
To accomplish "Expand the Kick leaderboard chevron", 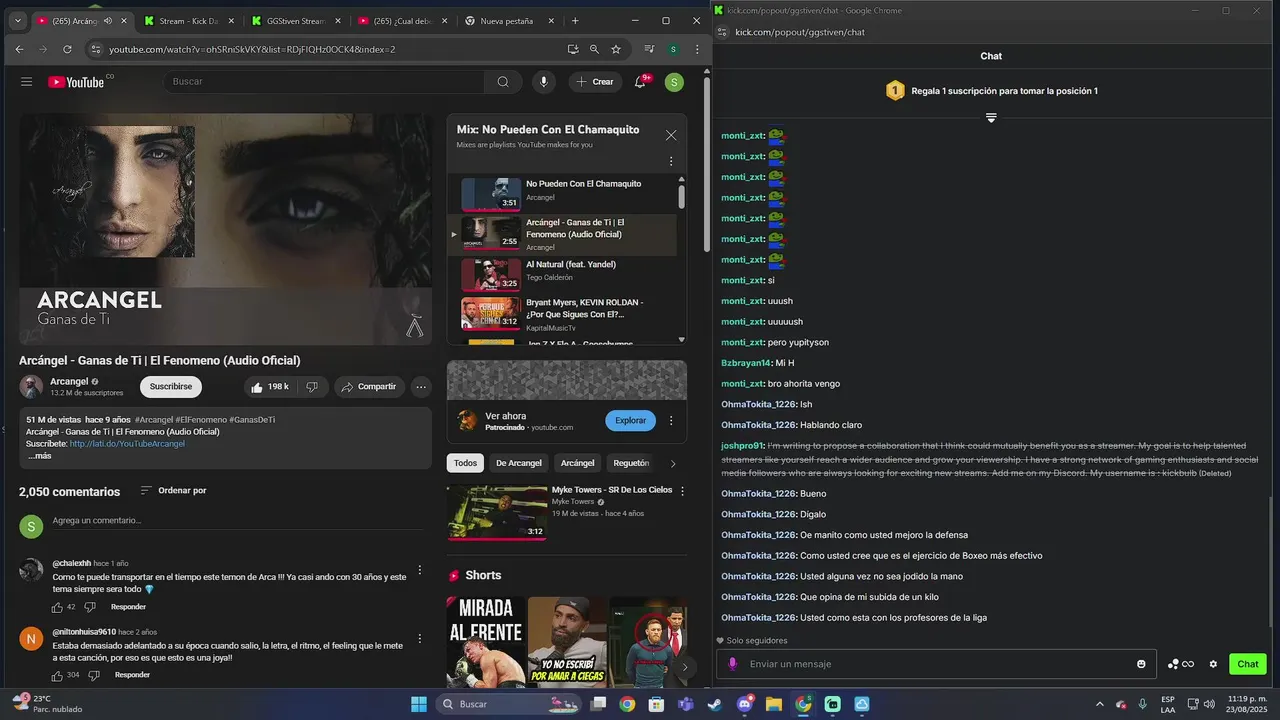I will (991, 118).
